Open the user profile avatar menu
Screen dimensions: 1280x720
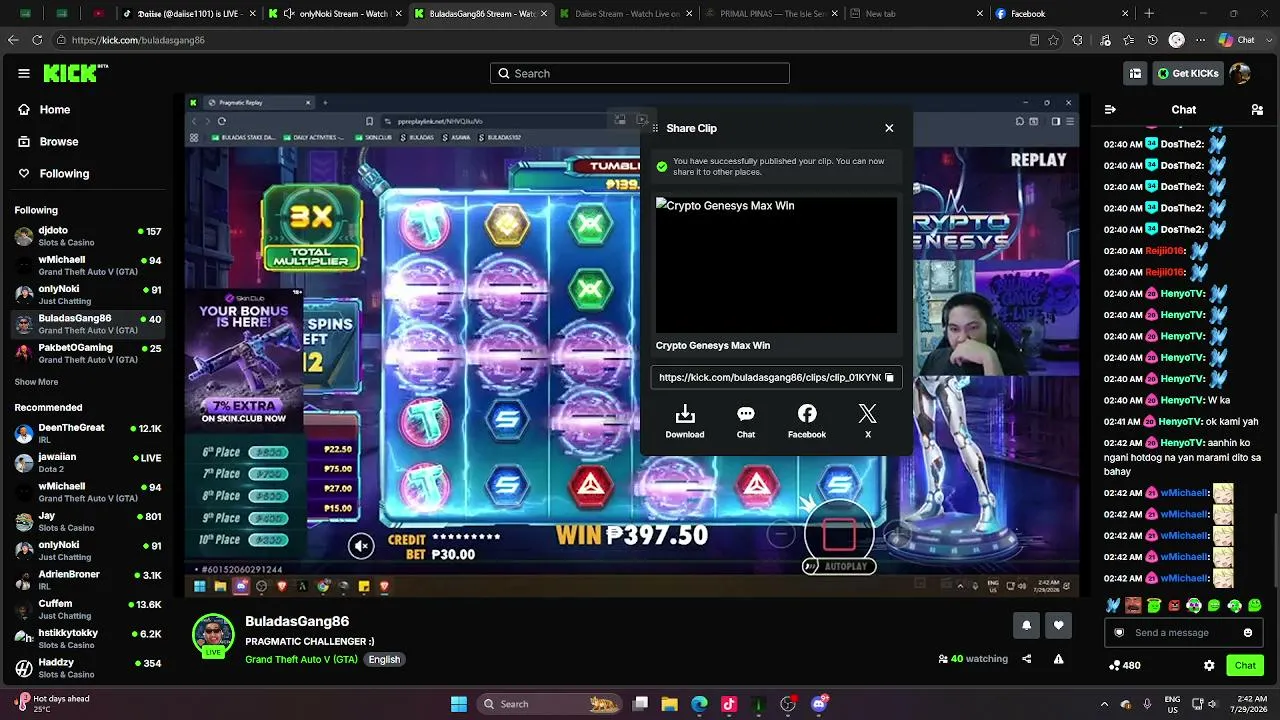1240,73
